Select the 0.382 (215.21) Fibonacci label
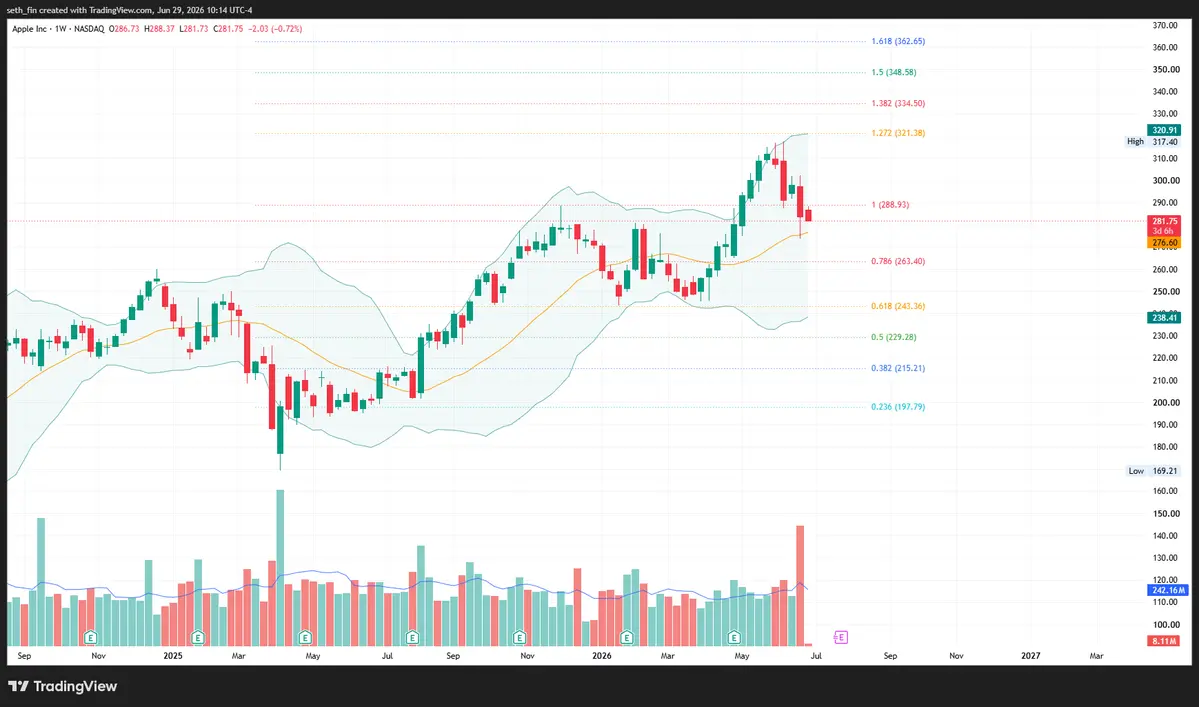The image size is (1199, 707). [898, 368]
